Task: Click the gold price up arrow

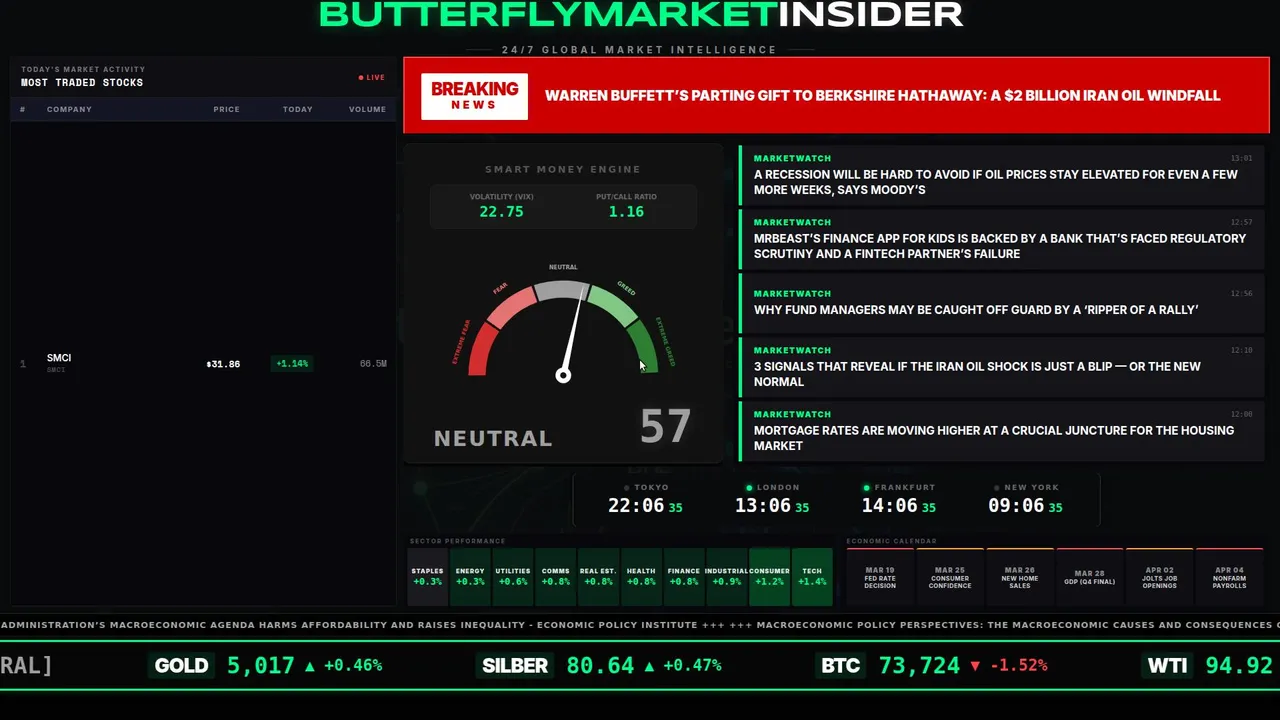Action: pyautogui.click(x=310, y=665)
